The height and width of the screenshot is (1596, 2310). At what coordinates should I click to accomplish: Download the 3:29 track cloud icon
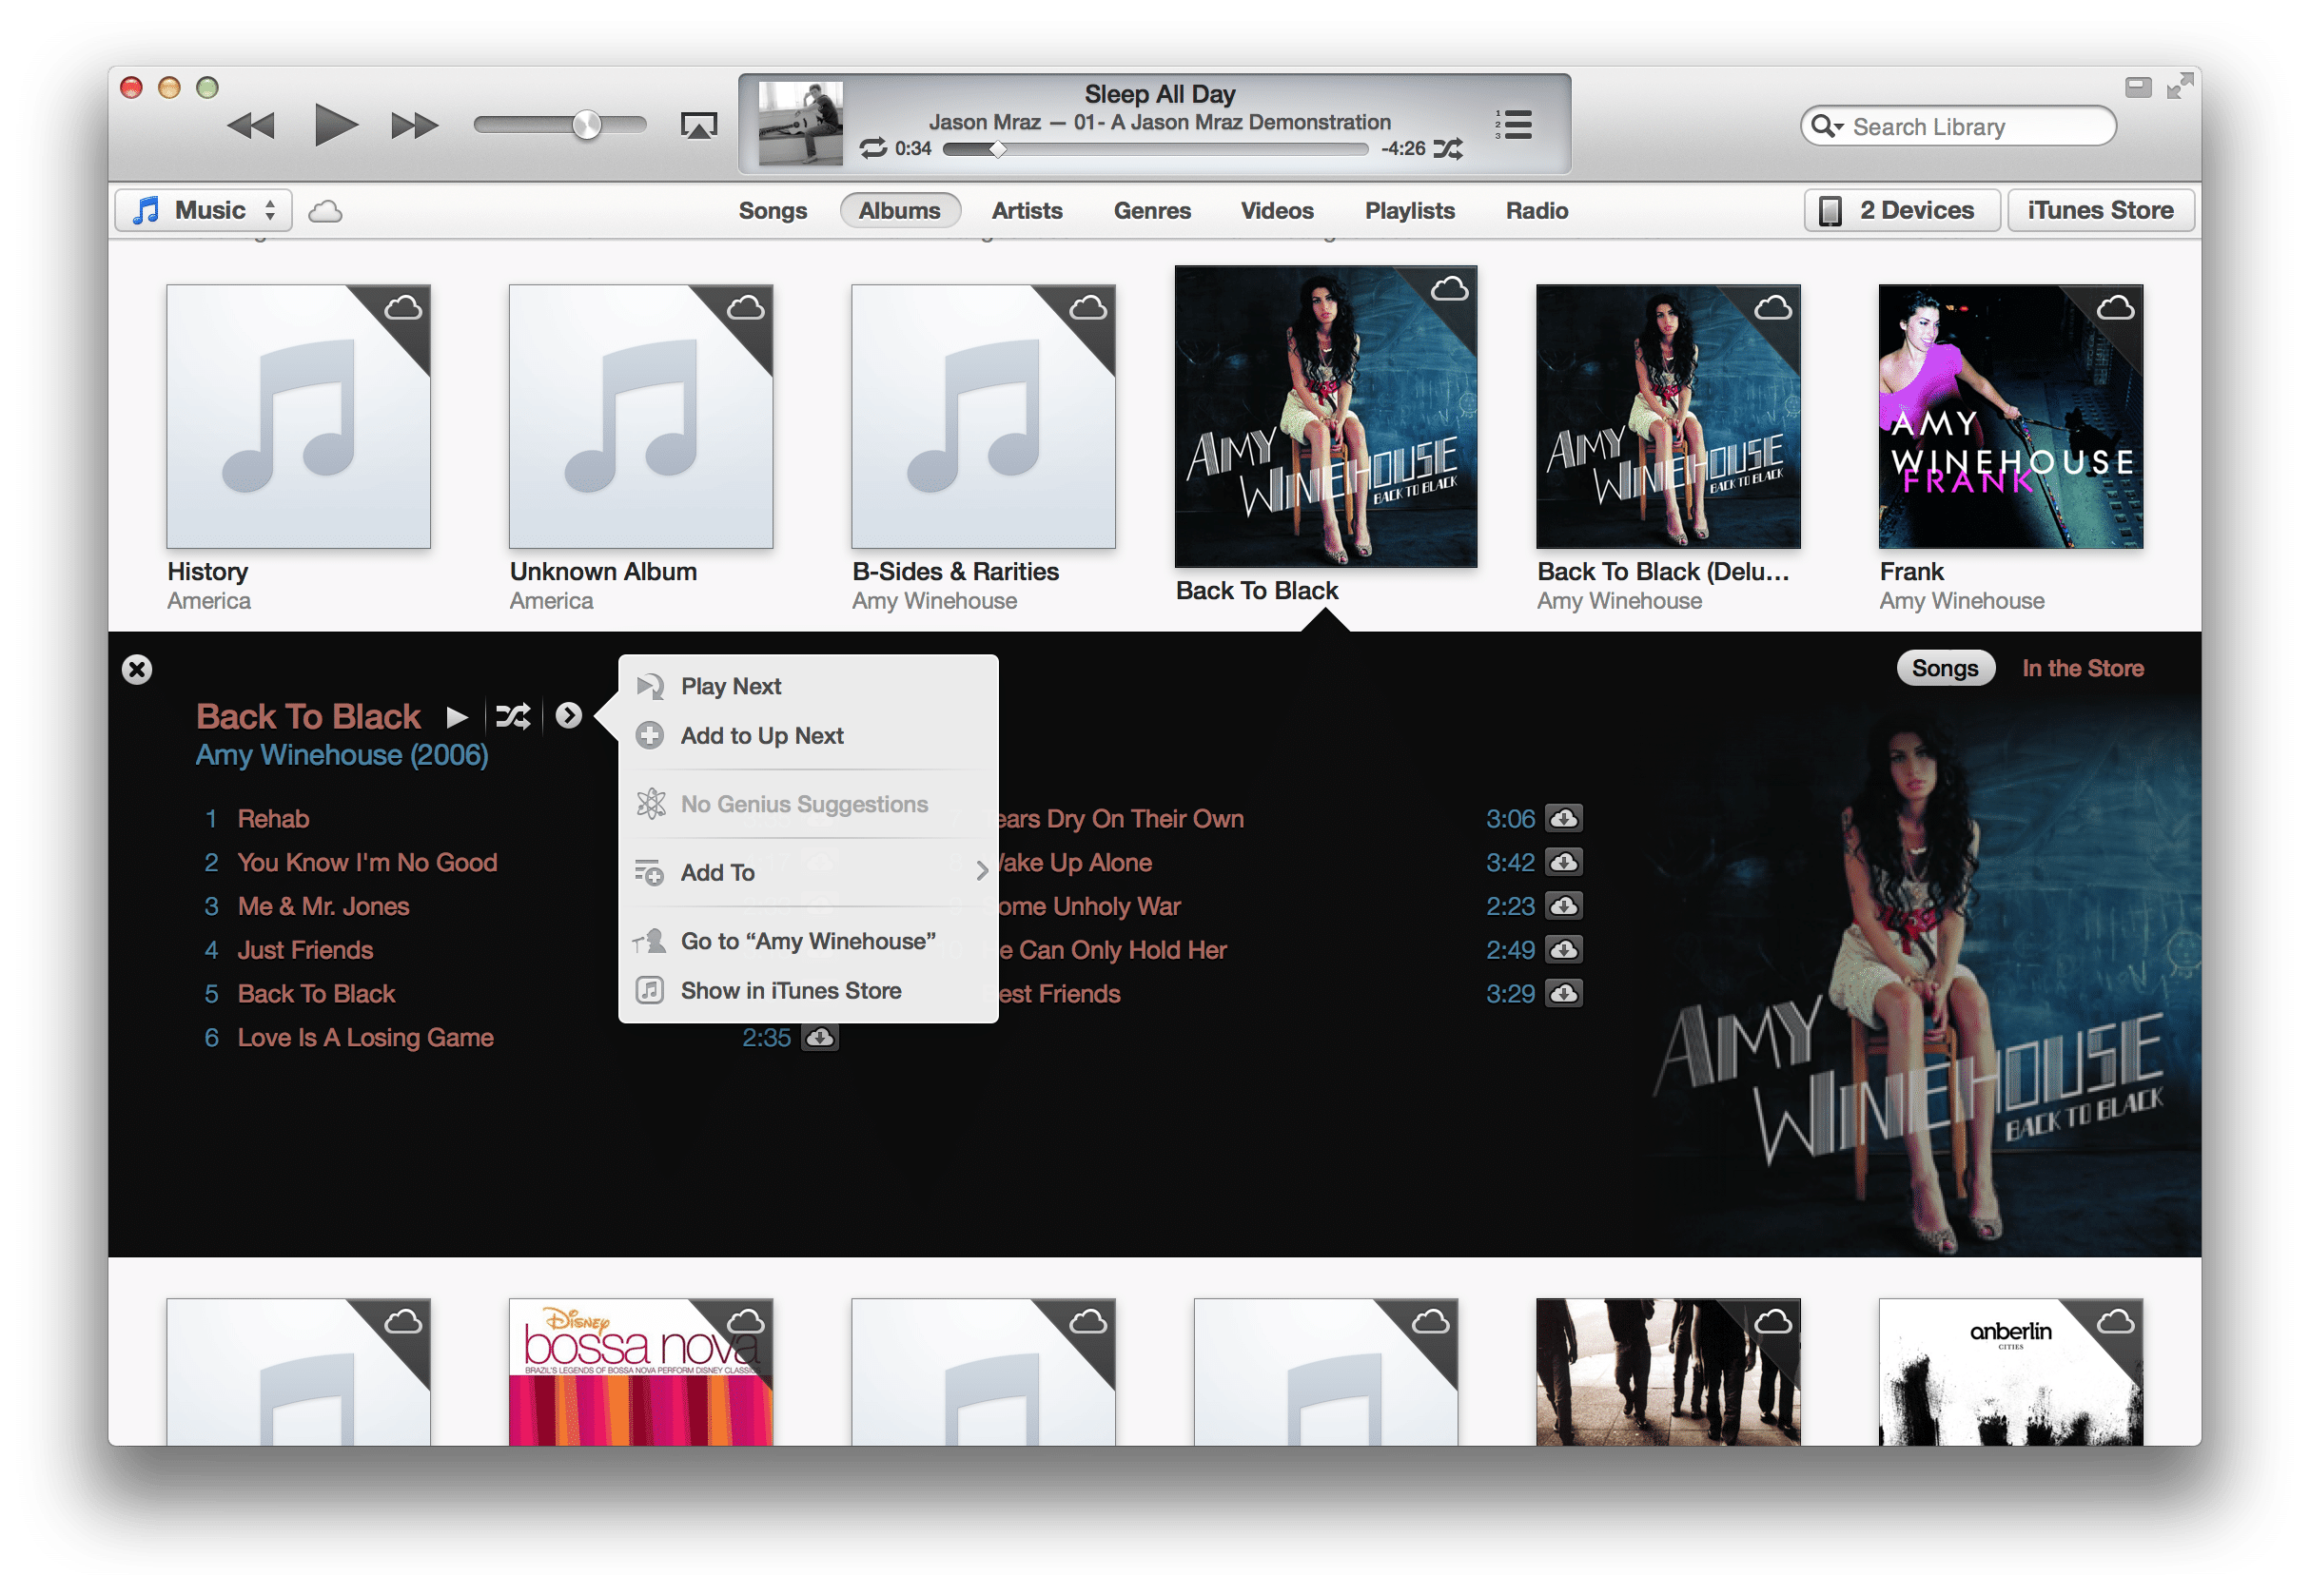coord(1564,995)
